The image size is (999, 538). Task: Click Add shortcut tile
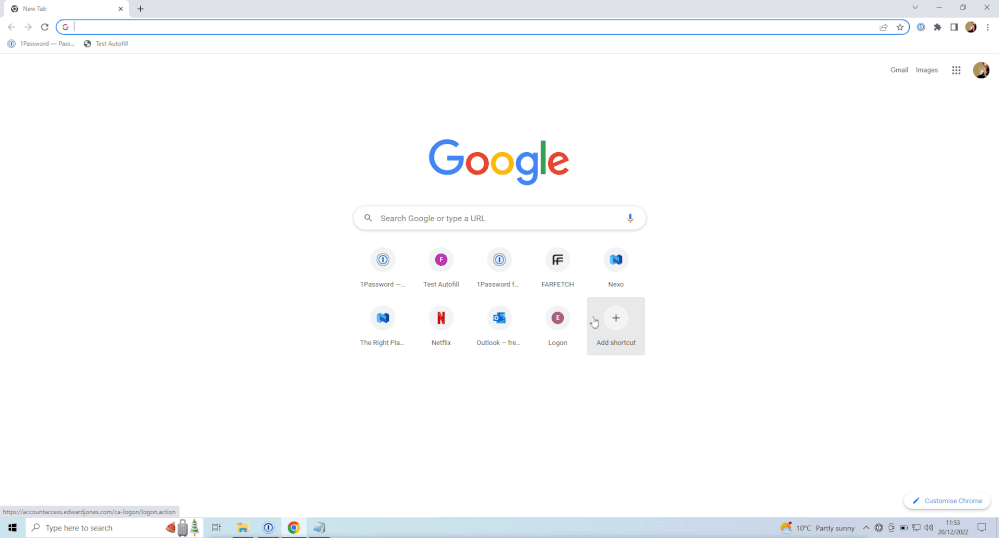coord(616,326)
